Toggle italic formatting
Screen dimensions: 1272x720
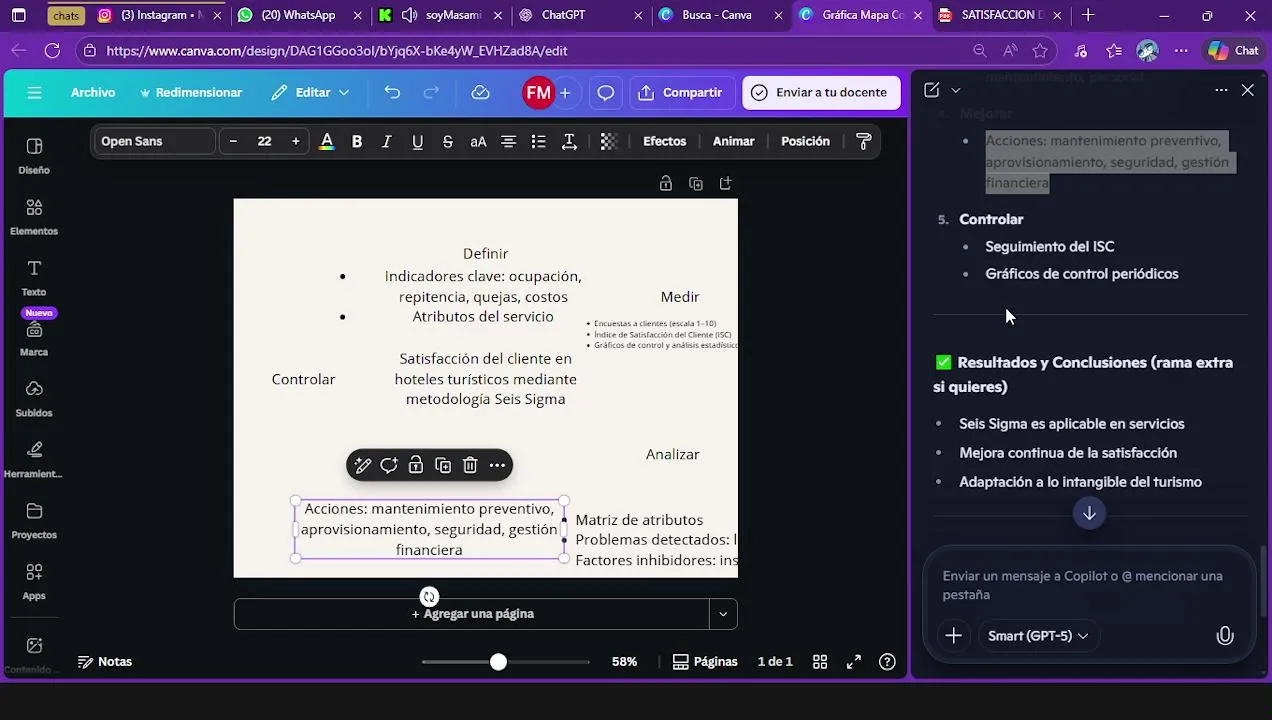tap(387, 141)
